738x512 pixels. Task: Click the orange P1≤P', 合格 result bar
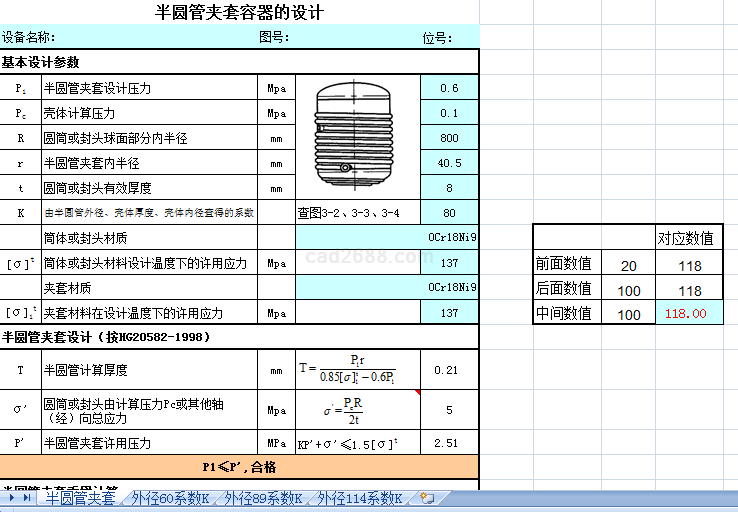coord(240,466)
